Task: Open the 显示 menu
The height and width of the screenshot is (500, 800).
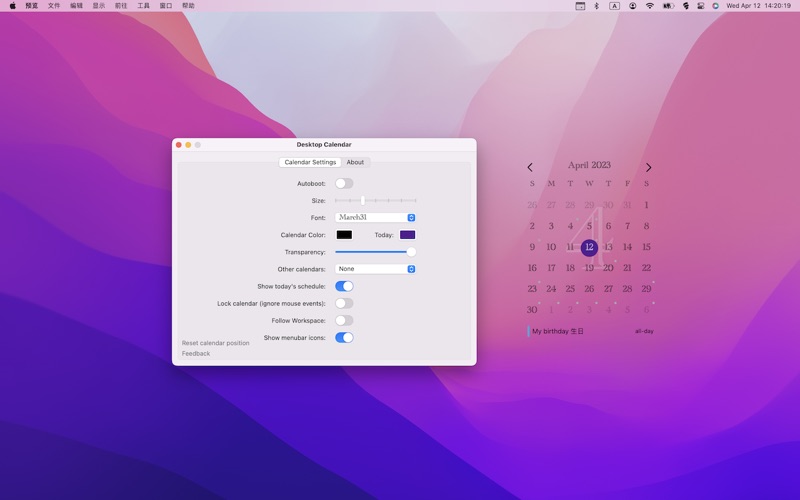Action: 98,6
